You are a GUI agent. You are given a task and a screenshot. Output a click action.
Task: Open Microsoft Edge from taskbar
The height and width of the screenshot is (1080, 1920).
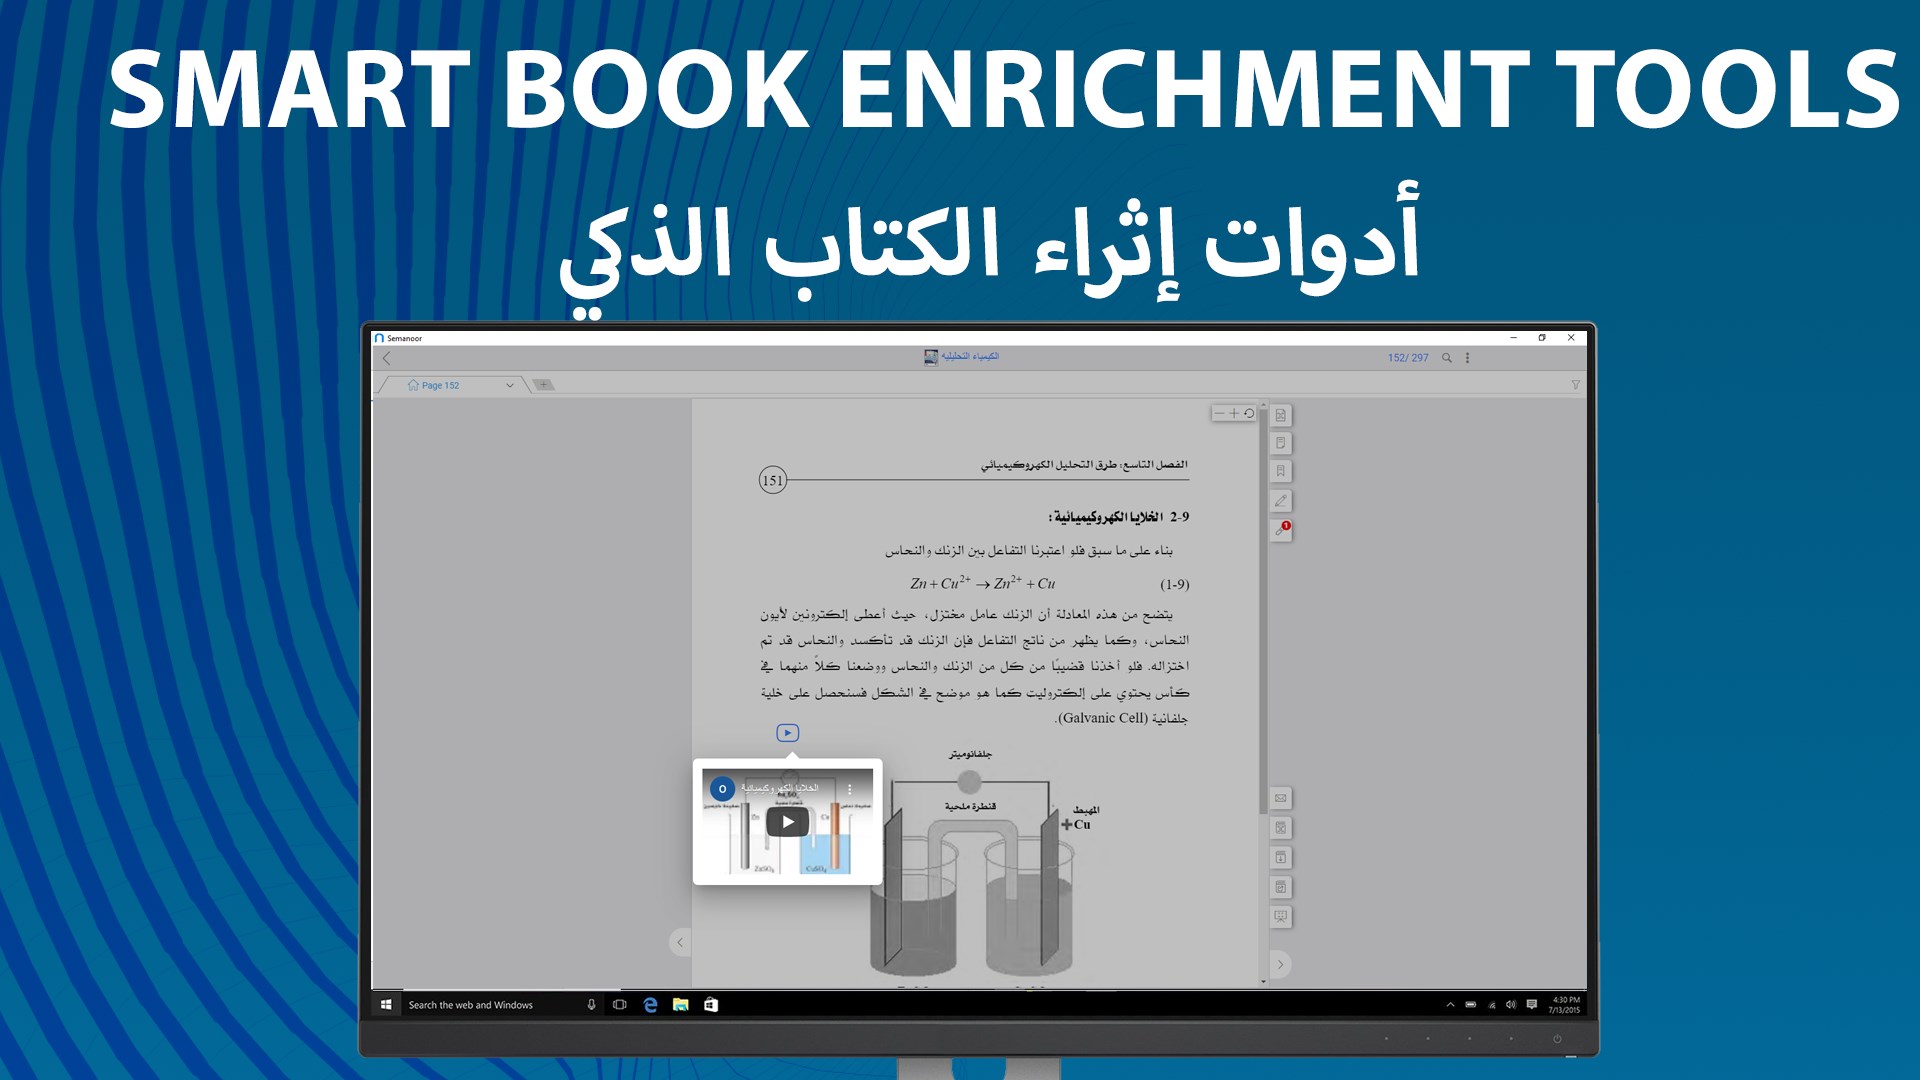click(x=650, y=1005)
